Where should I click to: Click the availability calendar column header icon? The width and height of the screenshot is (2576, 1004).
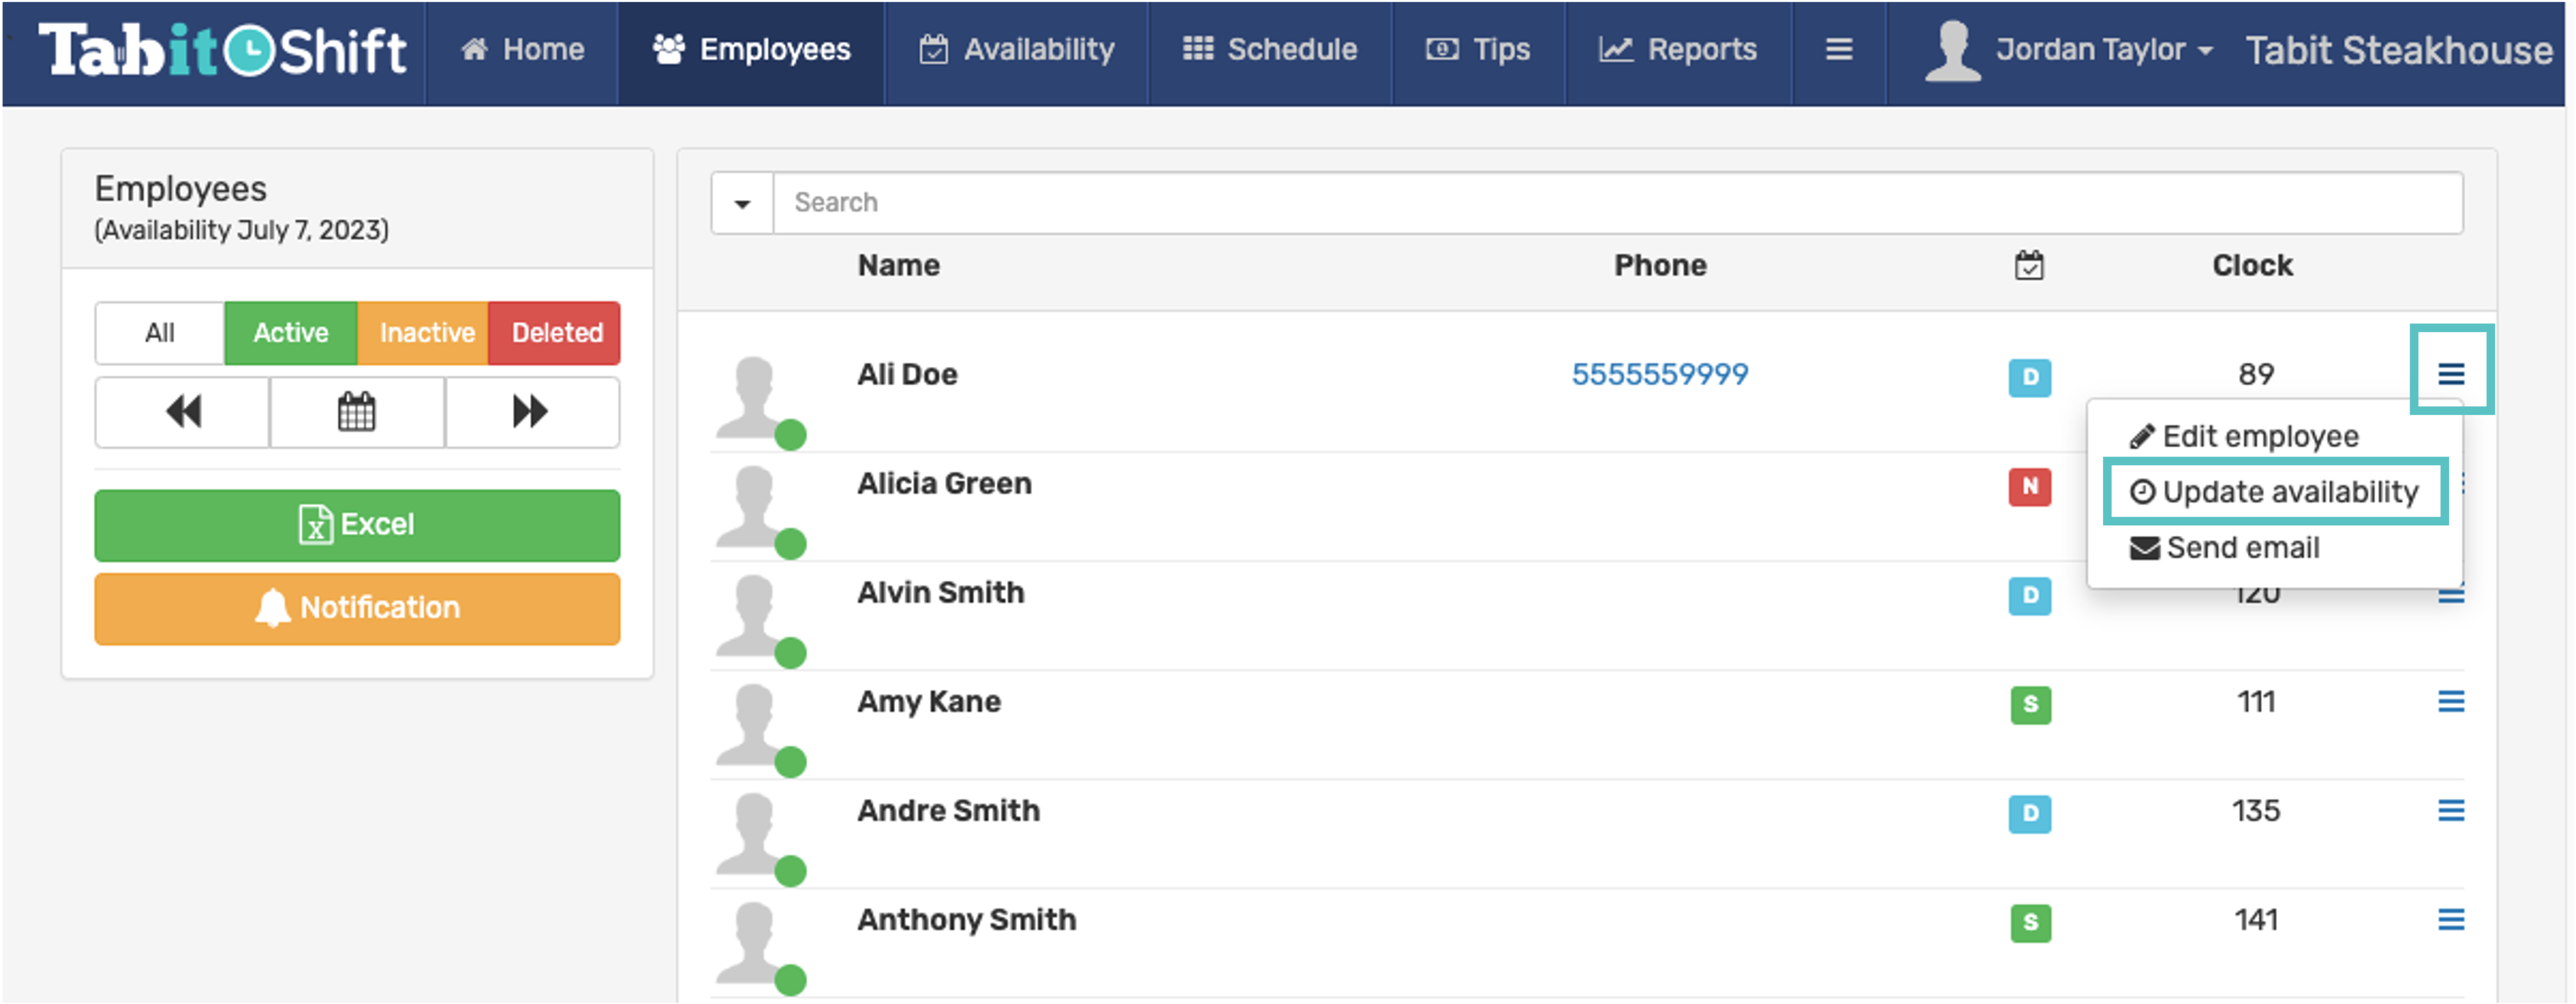click(x=2028, y=266)
